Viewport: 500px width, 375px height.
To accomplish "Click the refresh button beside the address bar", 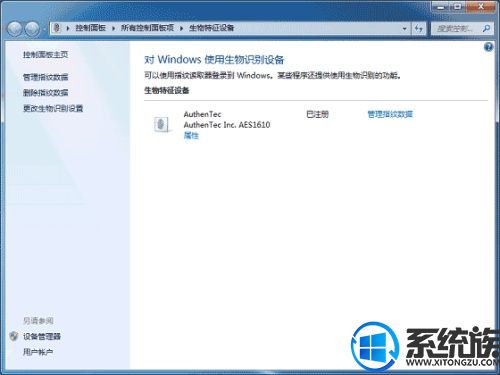I will 419,28.
